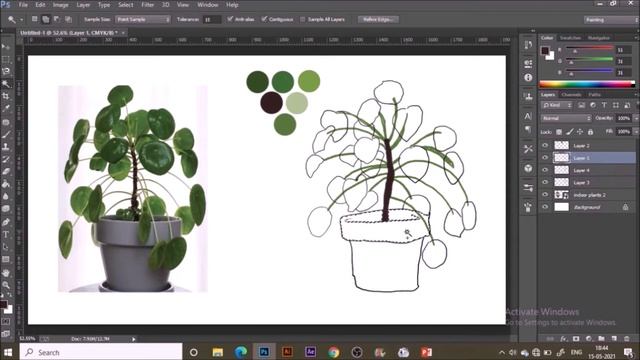The image size is (640, 360).
Task: Switch to the Channels tab
Action: pyautogui.click(x=571, y=94)
